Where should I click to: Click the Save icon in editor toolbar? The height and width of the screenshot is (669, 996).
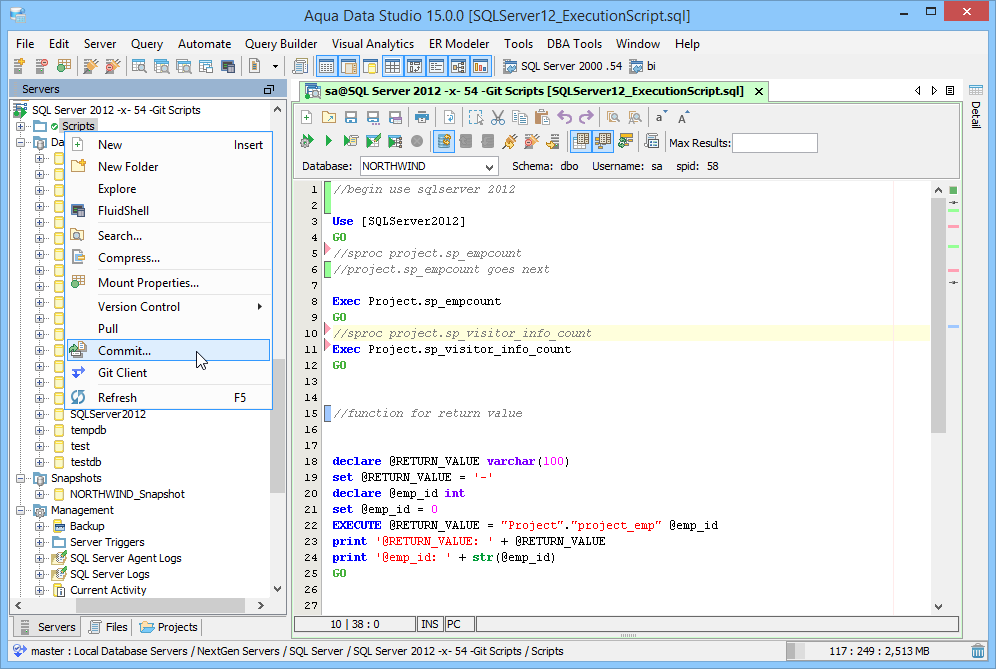351,117
